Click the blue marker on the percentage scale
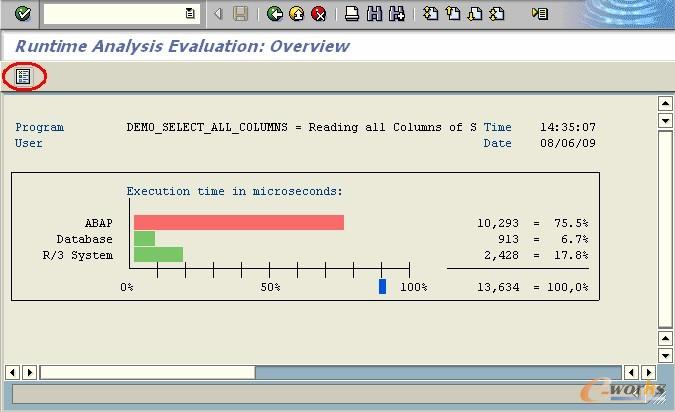Screen dimensions: 675x412 pyautogui.click(x=382, y=287)
